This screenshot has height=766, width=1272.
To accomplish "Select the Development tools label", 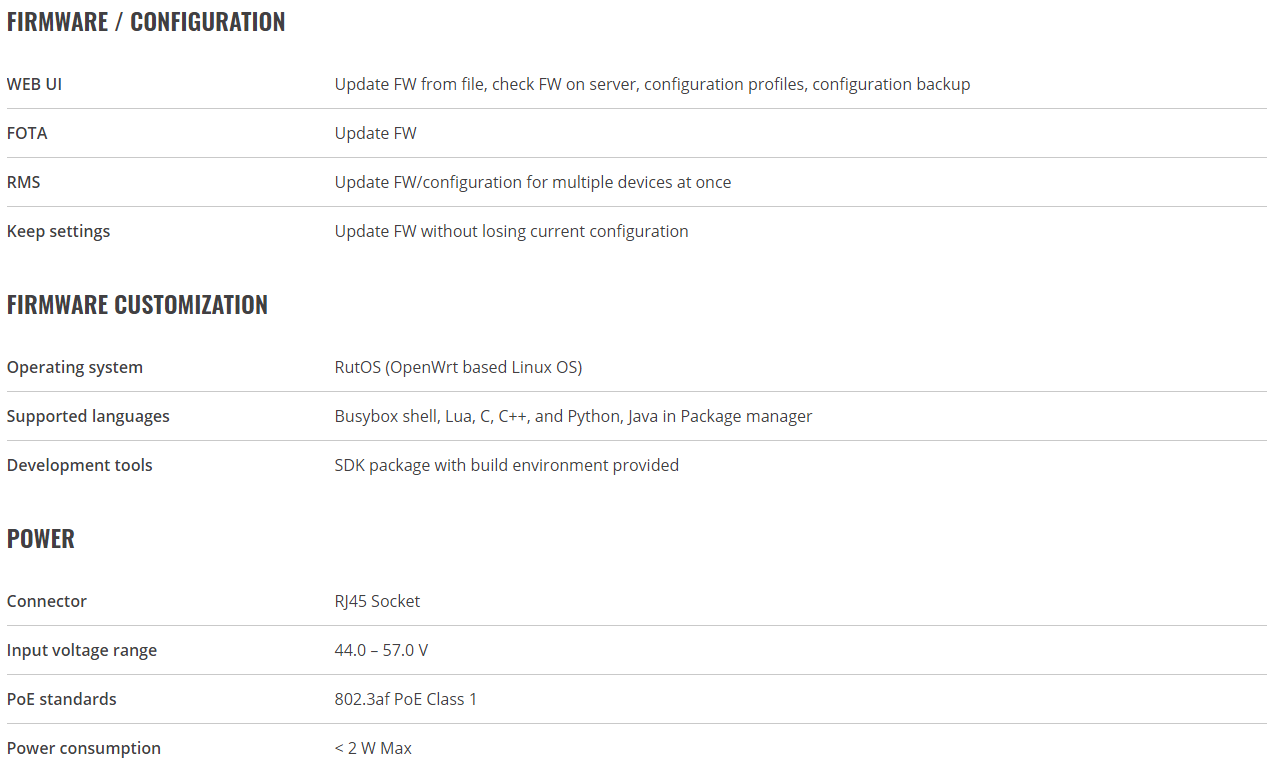I will [80, 466].
